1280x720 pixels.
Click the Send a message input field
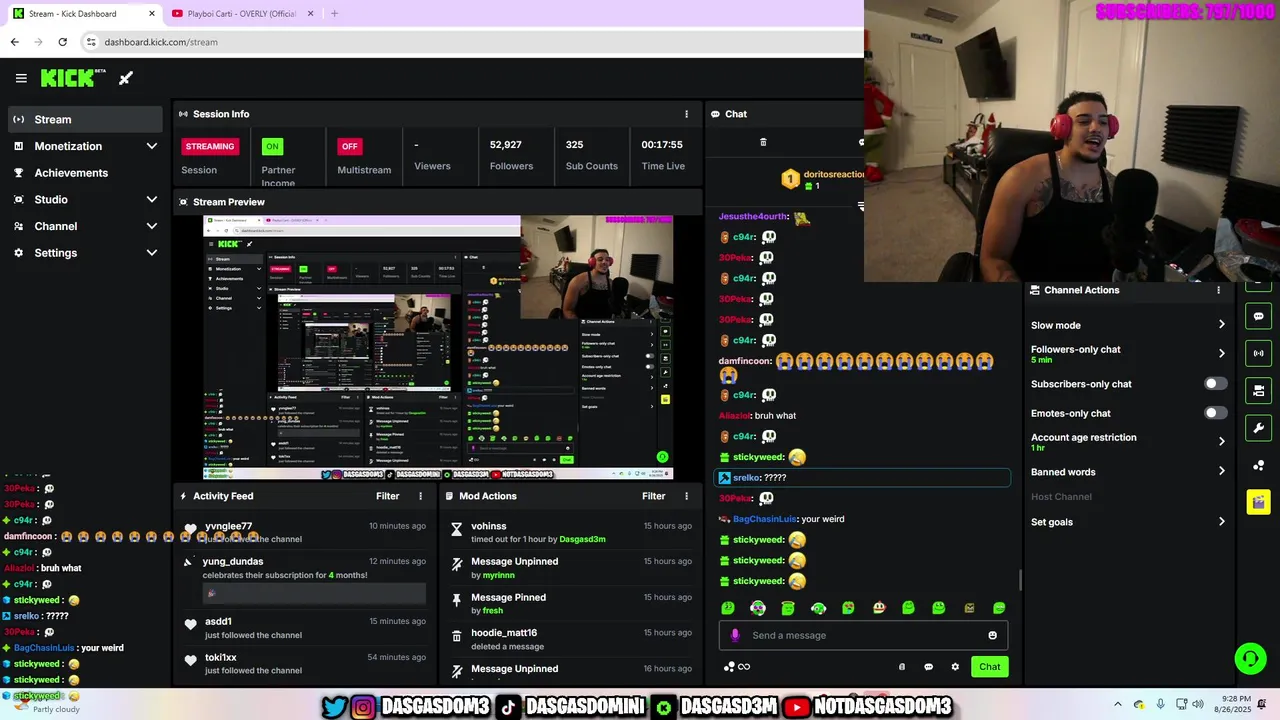point(863,635)
